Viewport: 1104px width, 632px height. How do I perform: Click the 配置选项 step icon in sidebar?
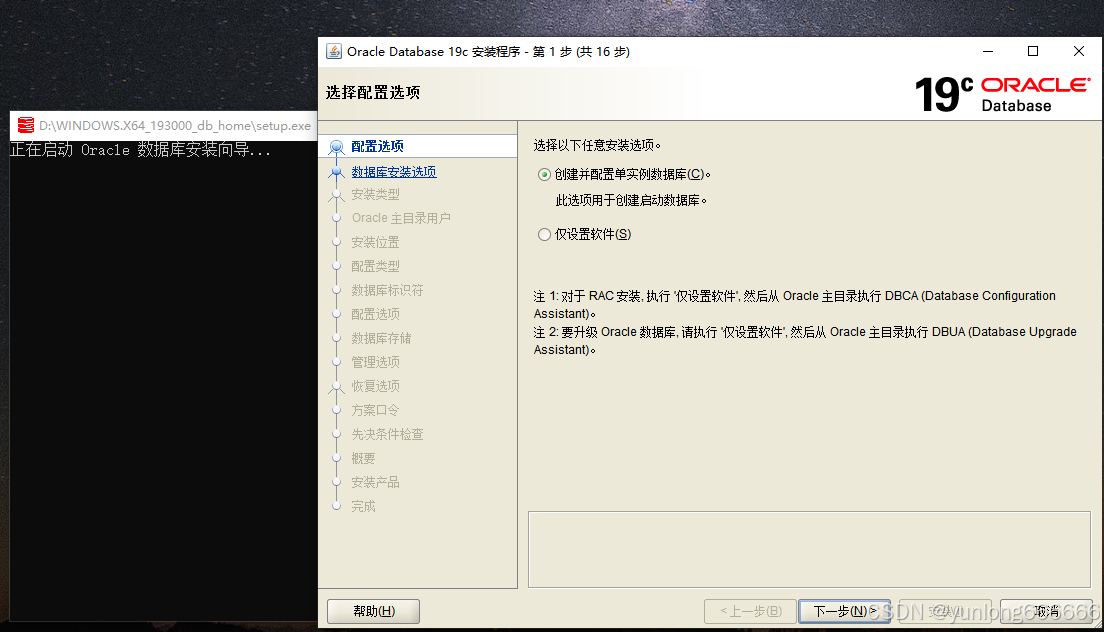click(x=337, y=146)
